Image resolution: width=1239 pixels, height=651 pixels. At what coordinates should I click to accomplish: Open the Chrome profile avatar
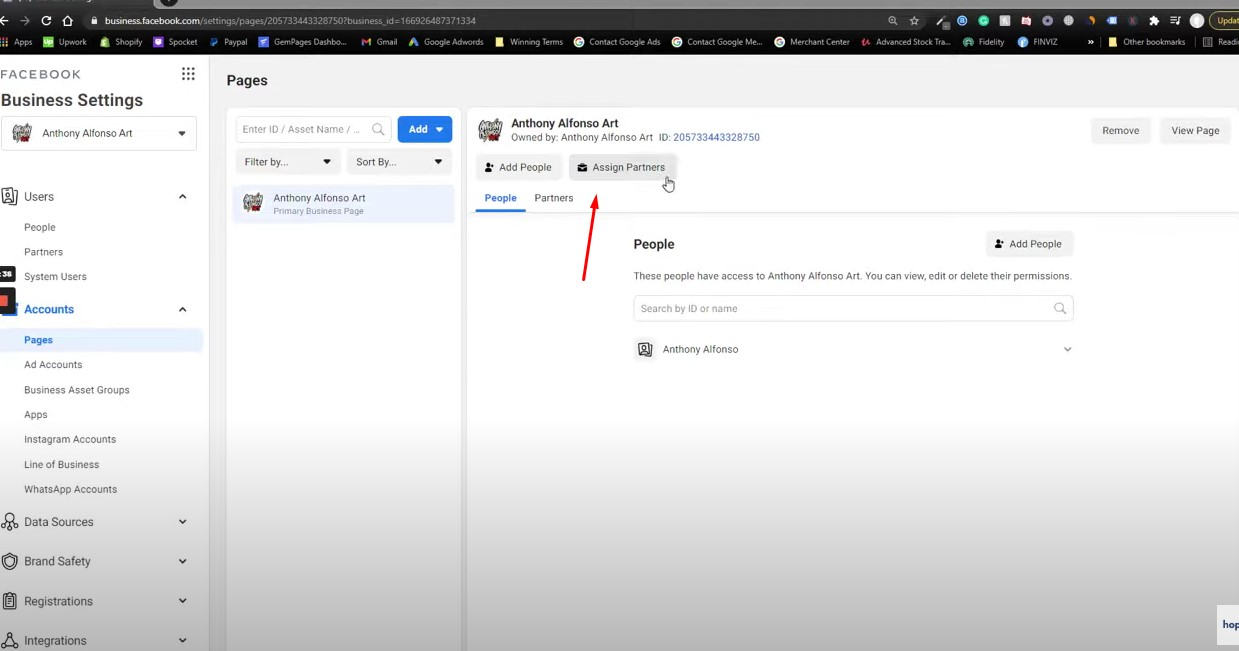[1197, 20]
